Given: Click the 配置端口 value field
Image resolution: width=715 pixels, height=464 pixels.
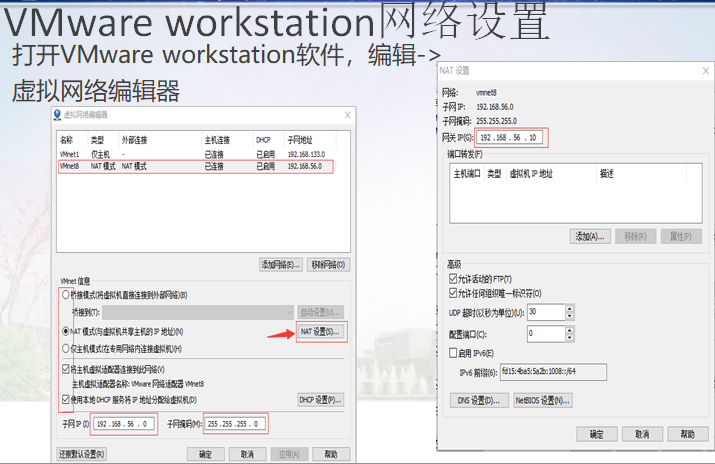Looking at the screenshot, I should coord(546,334).
